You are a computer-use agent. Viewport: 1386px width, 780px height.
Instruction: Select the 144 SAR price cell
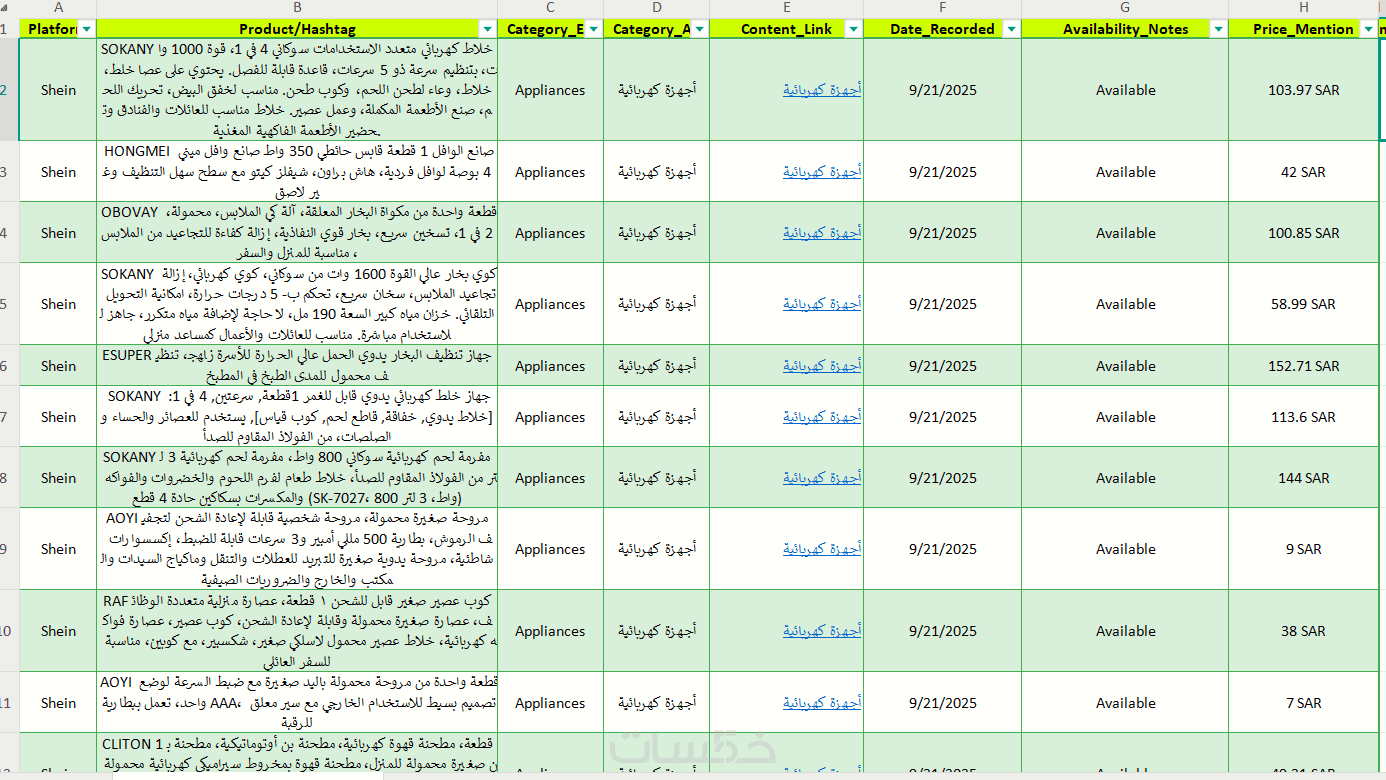(1303, 478)
